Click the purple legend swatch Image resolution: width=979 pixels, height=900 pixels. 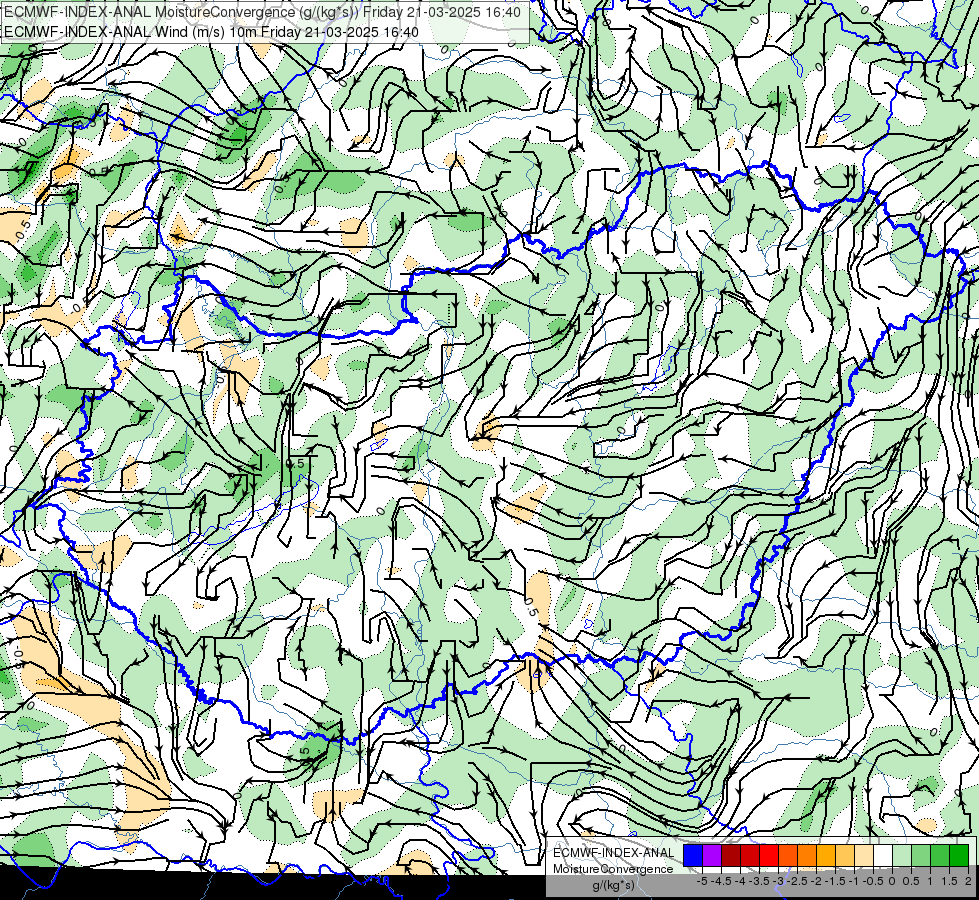tap(712, 855)
